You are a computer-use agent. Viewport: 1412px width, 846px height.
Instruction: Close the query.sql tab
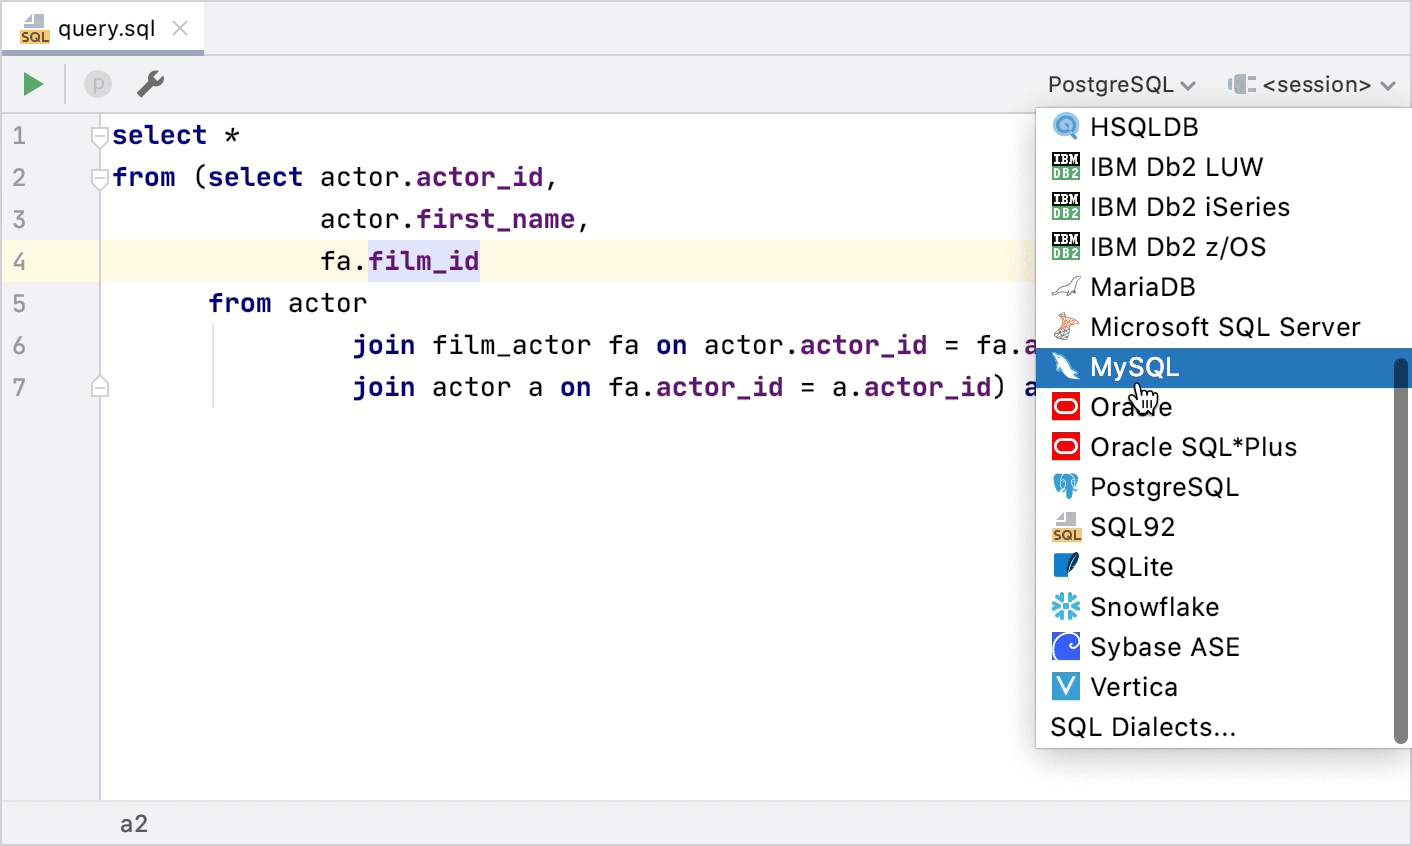point(179,28)
